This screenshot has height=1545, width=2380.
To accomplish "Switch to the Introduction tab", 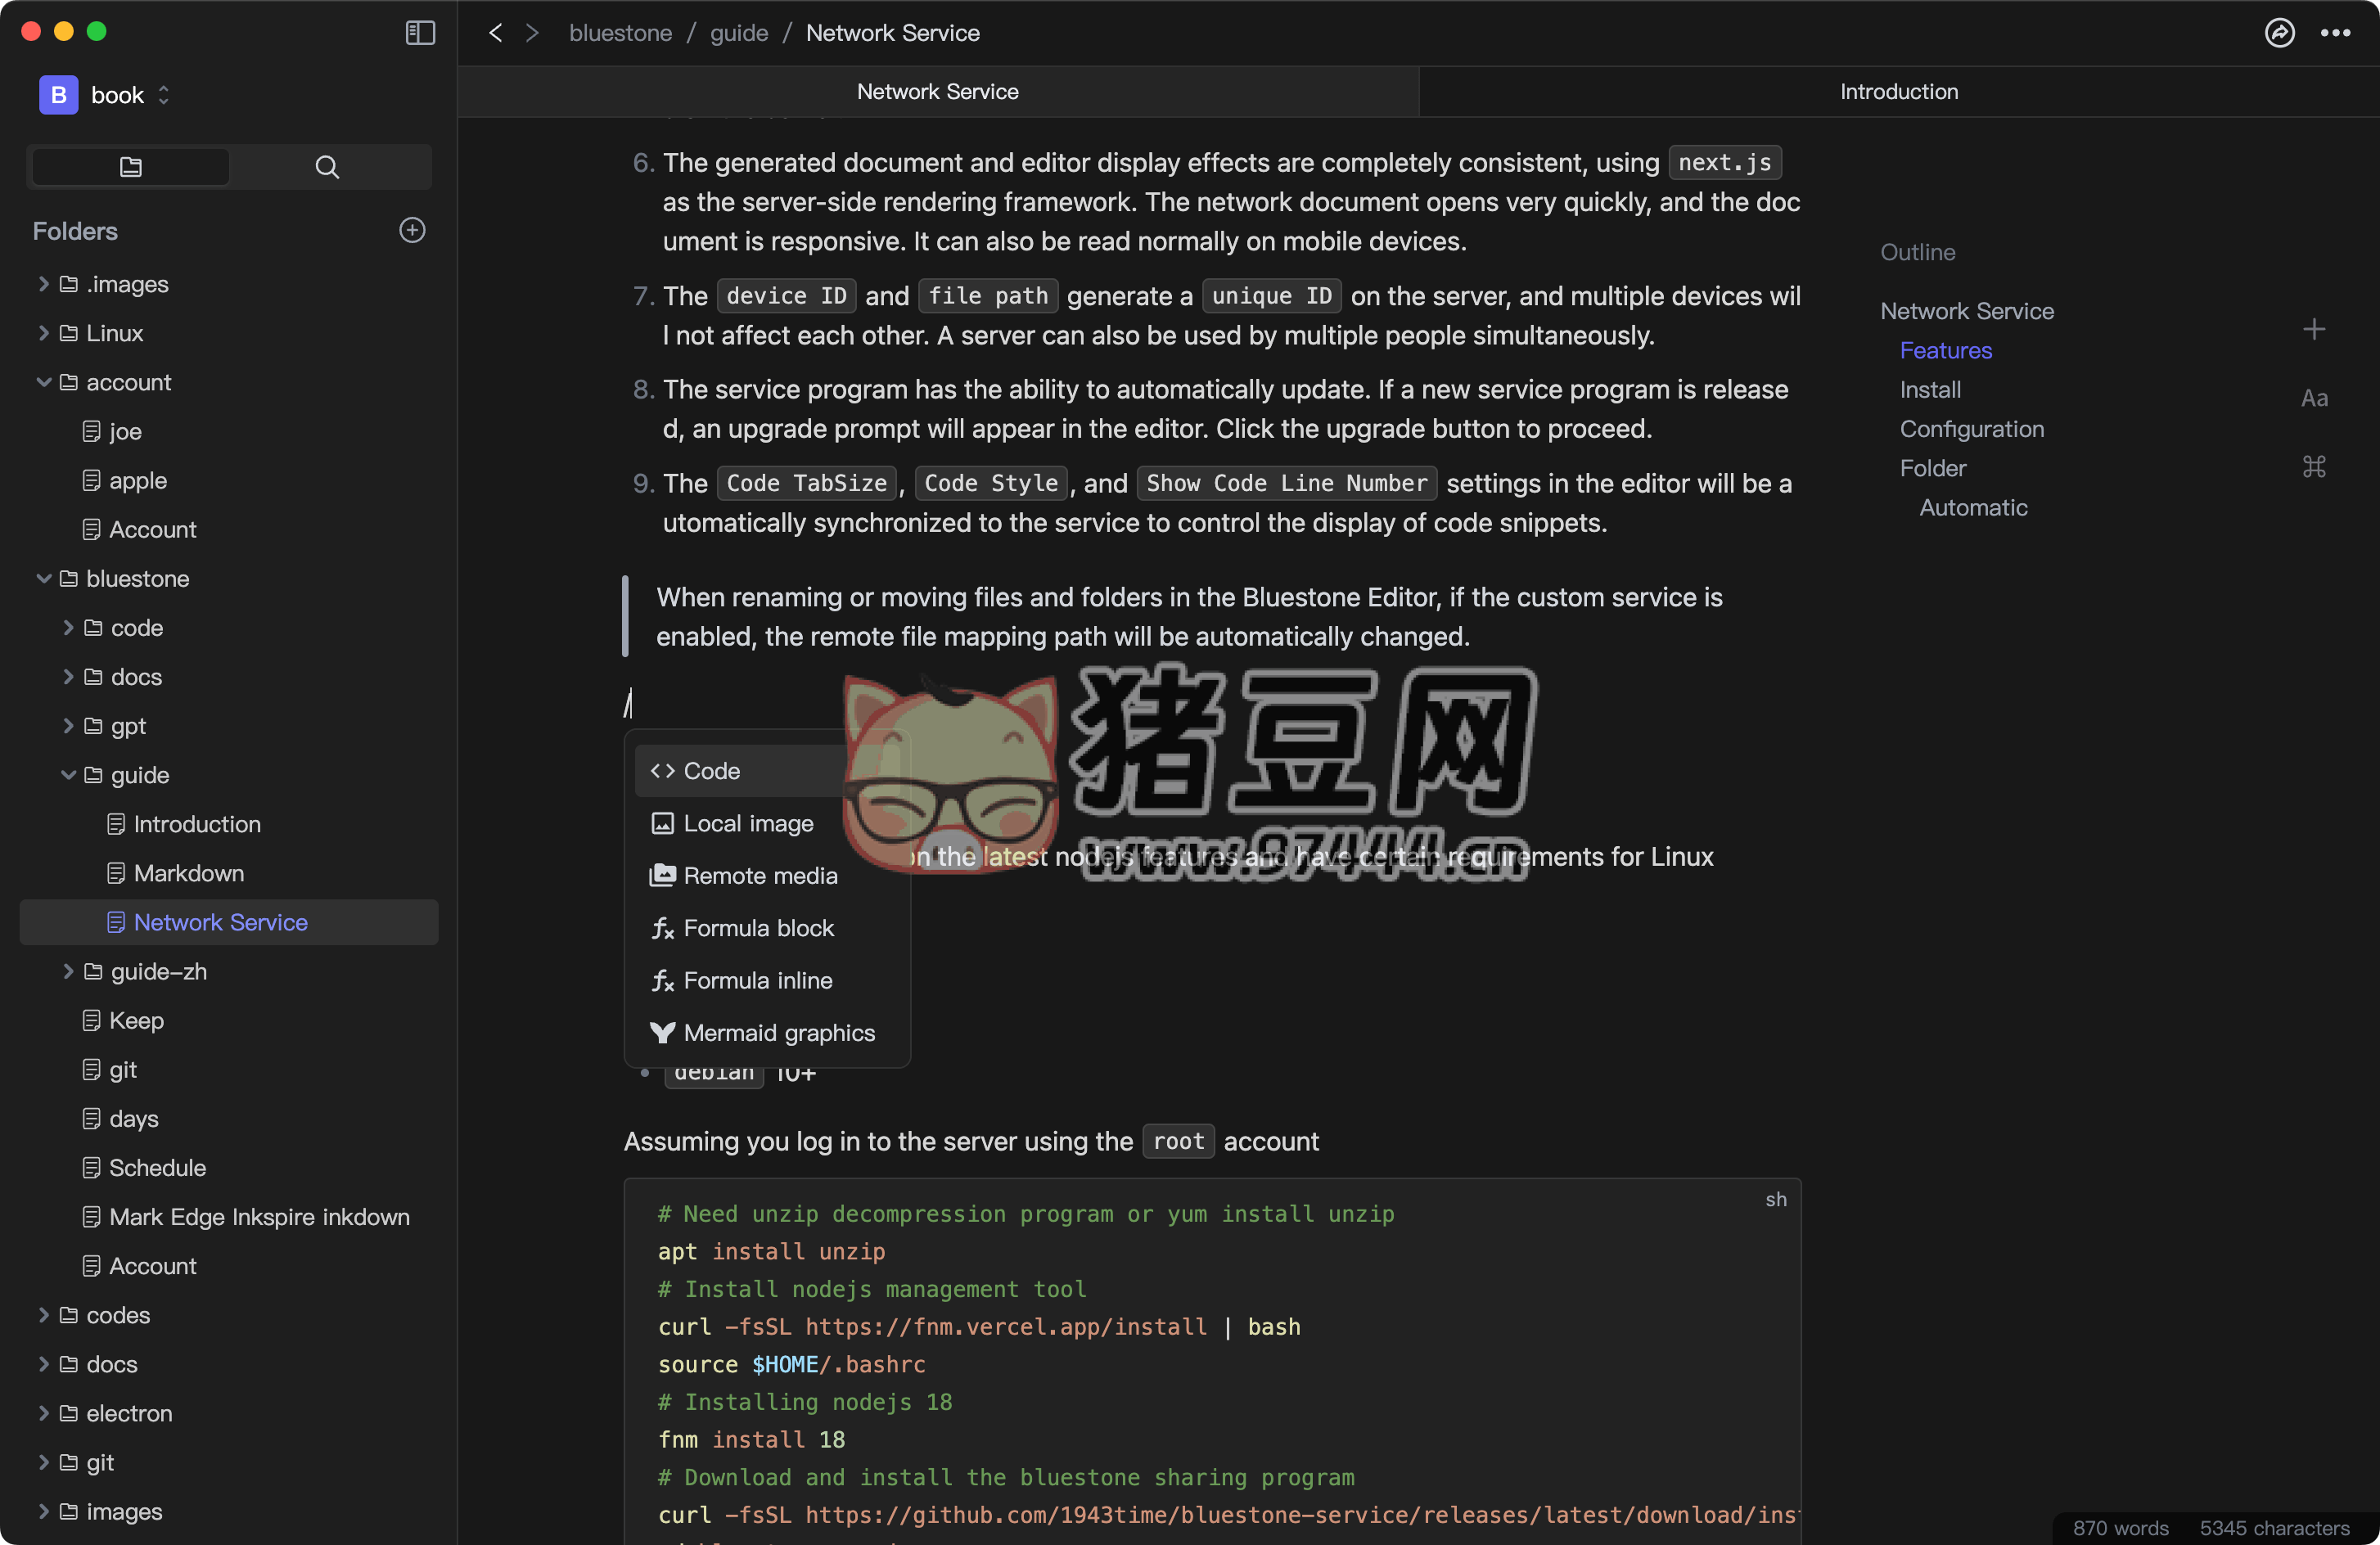I will pyautogui.click(x=1898, y=92).
